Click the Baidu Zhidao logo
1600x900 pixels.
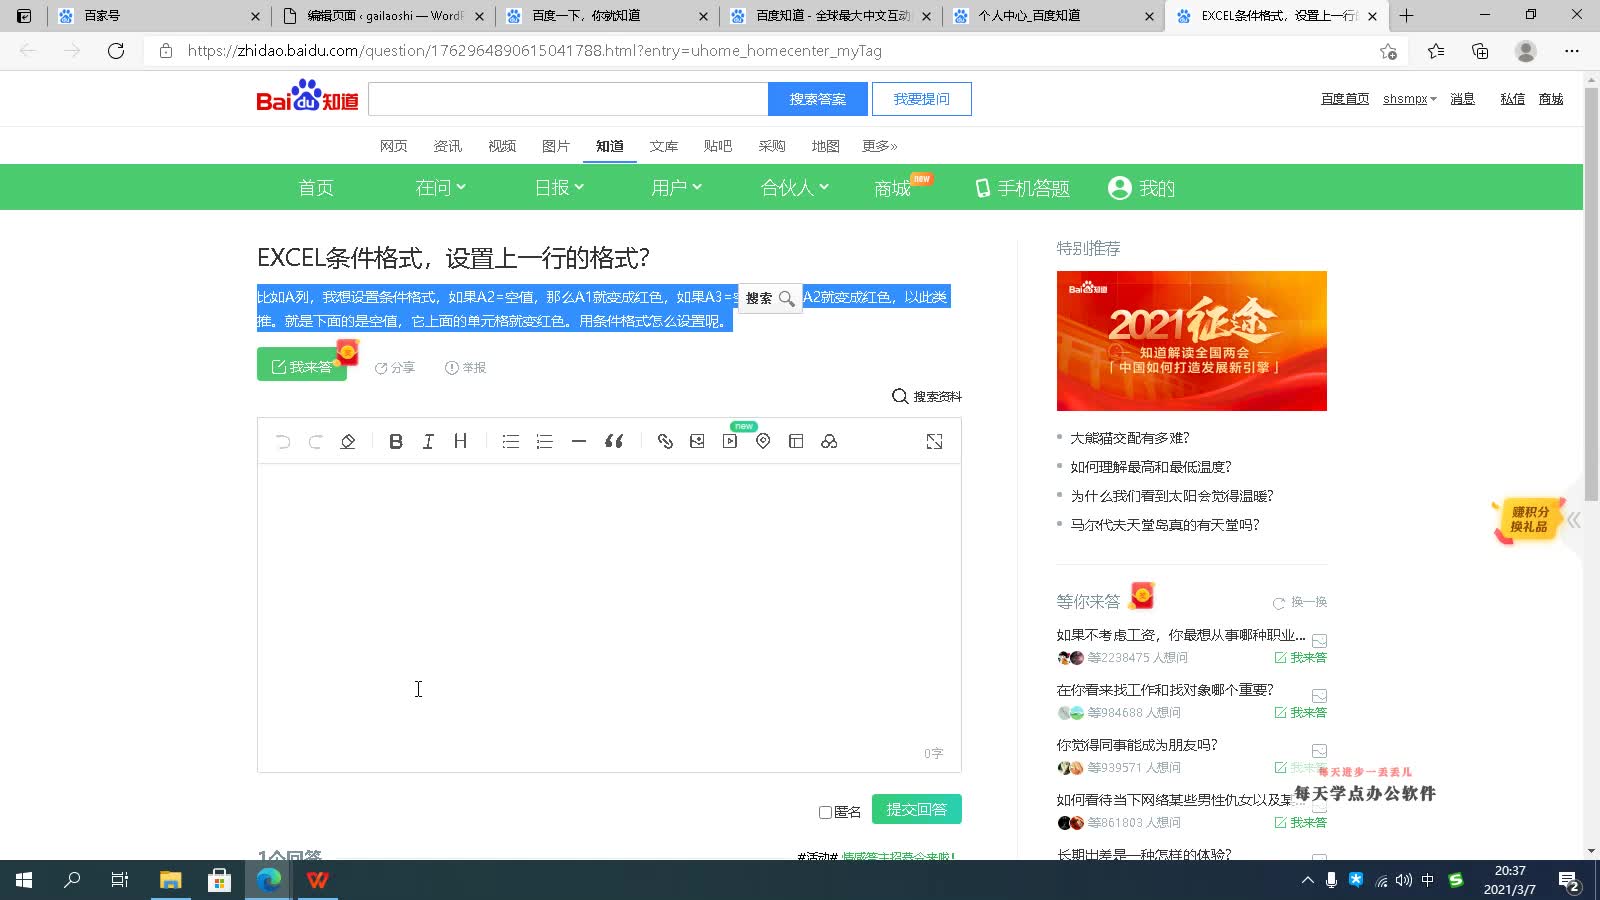pos(307,97)
